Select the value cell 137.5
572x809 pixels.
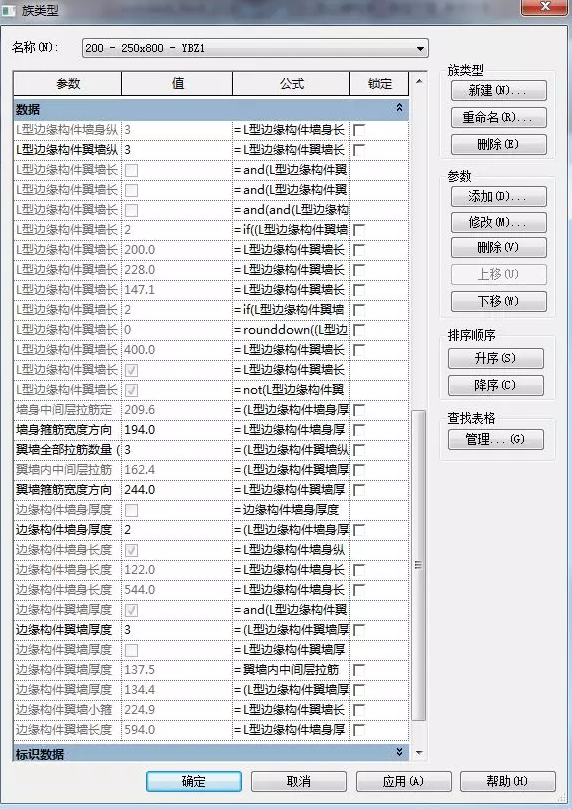pyautogui.click(x=177, y=670)
